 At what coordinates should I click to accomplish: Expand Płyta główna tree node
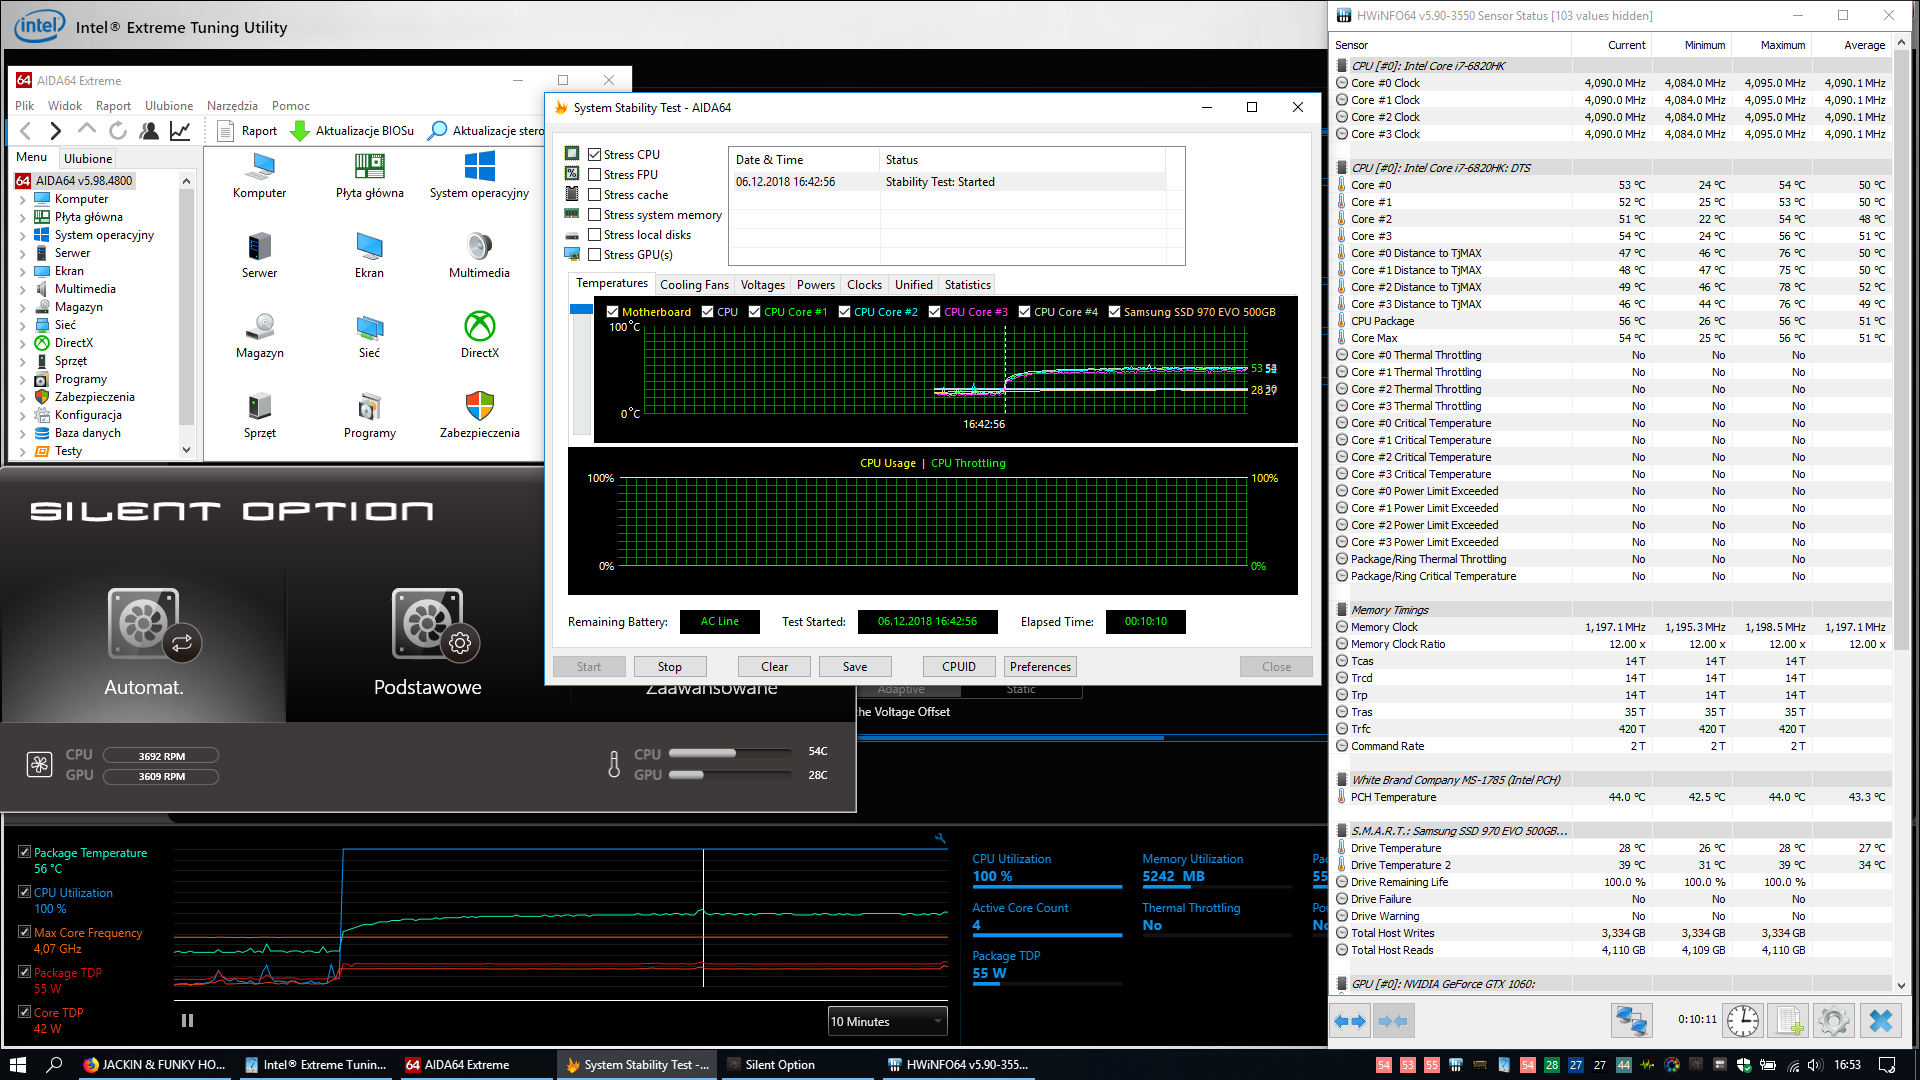pos(23,217)
